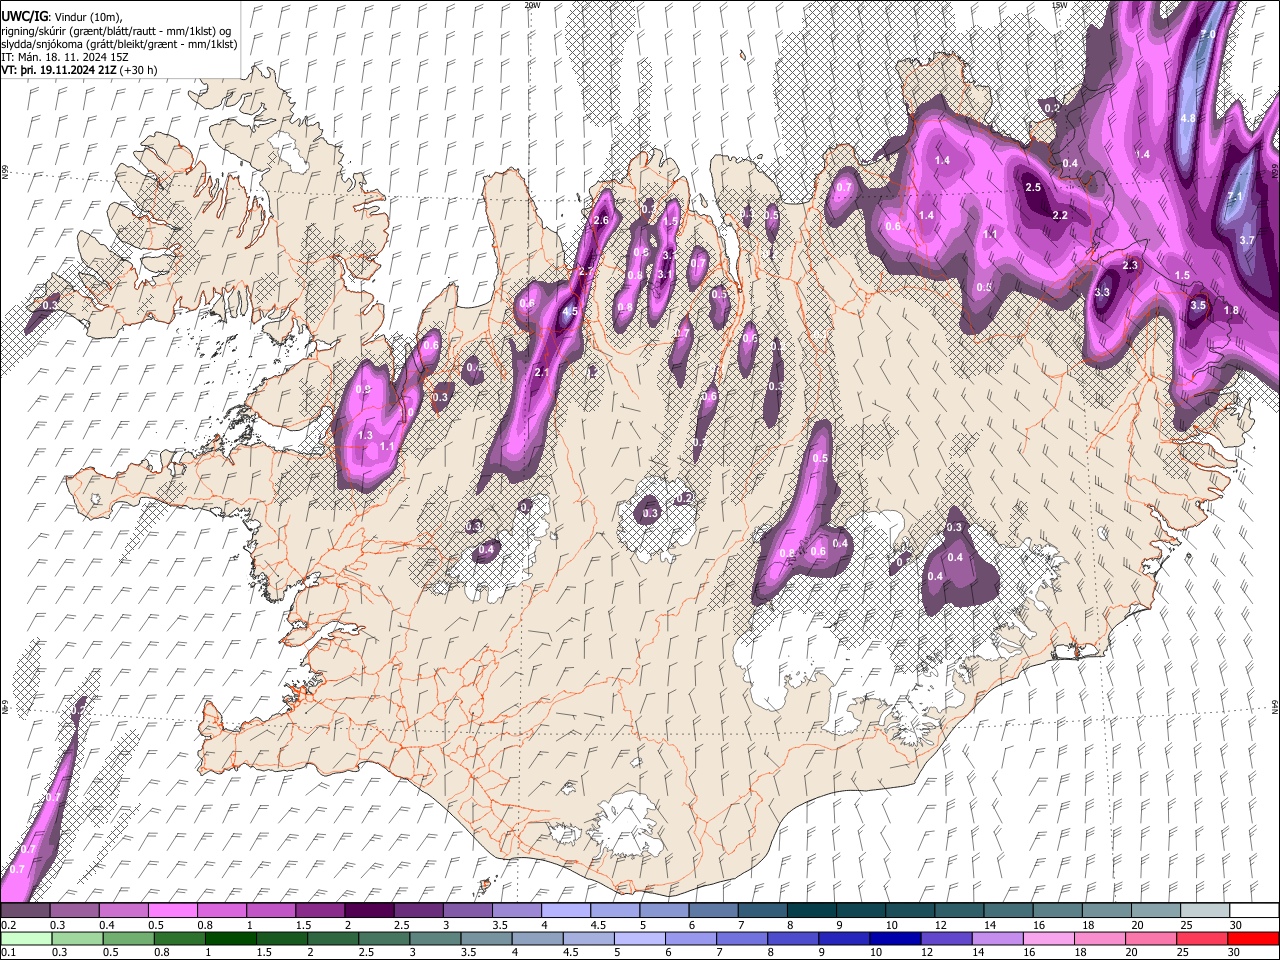Screen dimensions: 1280x960
Task: Click the "VT: þri. 19.11.2024 21Z" valid time text
Action: (x=59, y=70)
